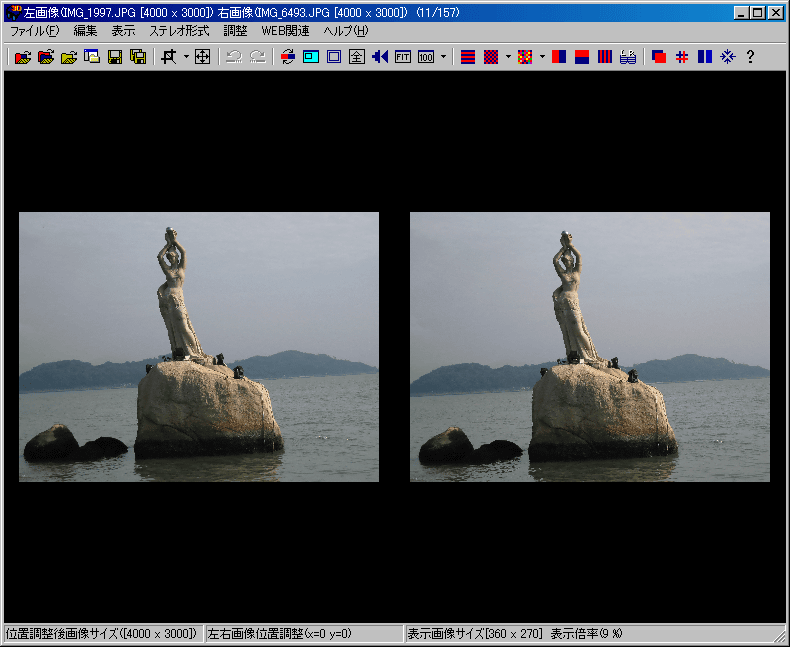Open the ヘルプ(H) menu
The height and width of the screenshot is (647, 790).
tap(346, 31)
